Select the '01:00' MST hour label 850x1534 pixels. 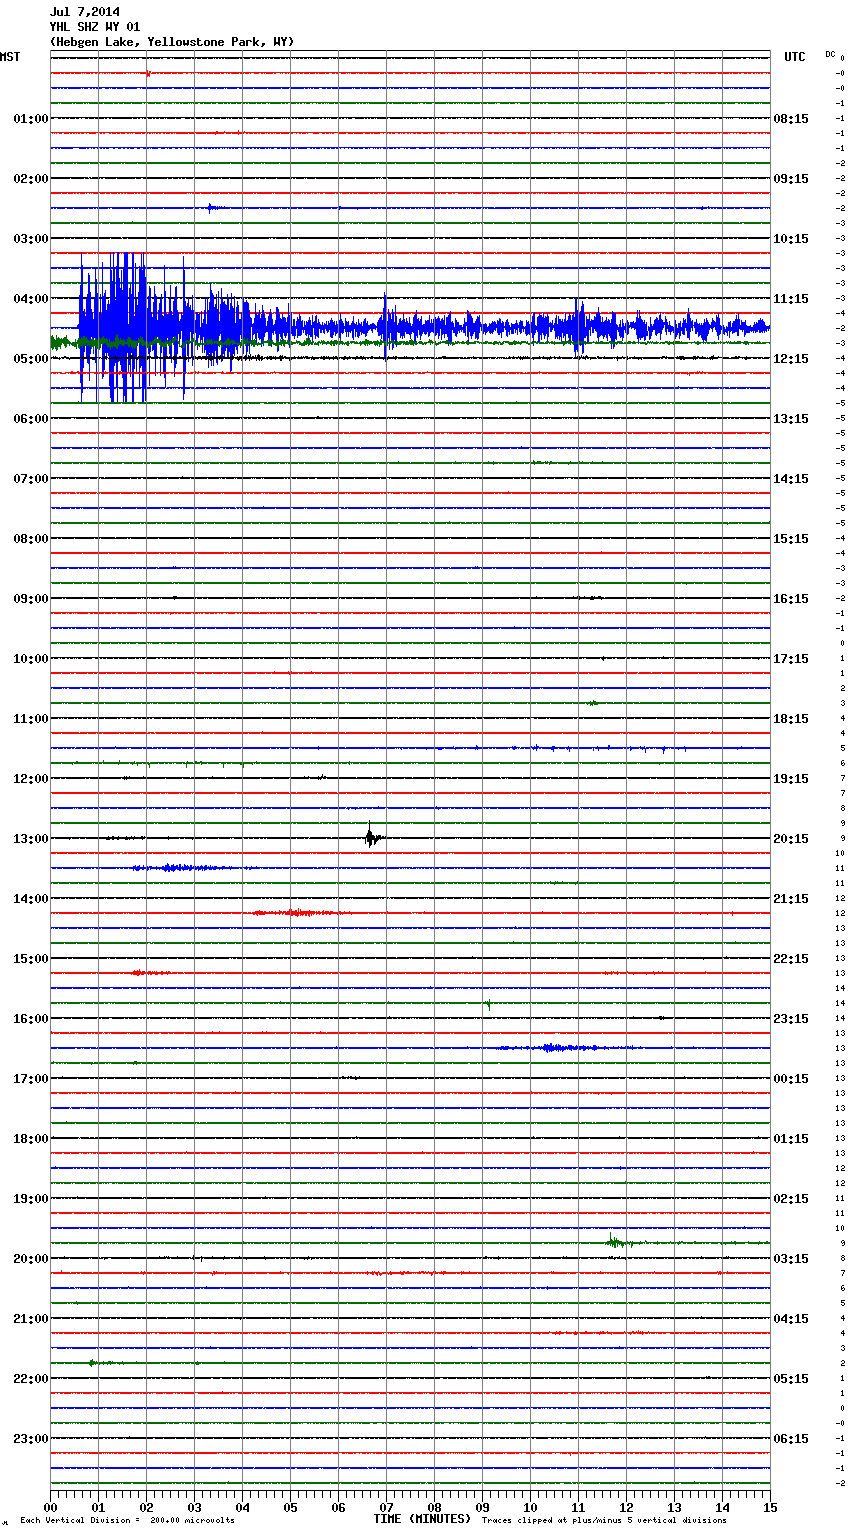pyautogui.click(x=31, y=119)
